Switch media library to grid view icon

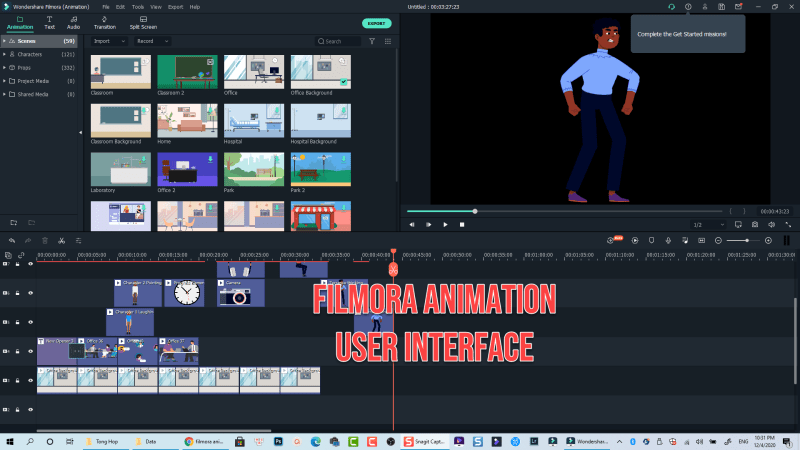point(387,41)
